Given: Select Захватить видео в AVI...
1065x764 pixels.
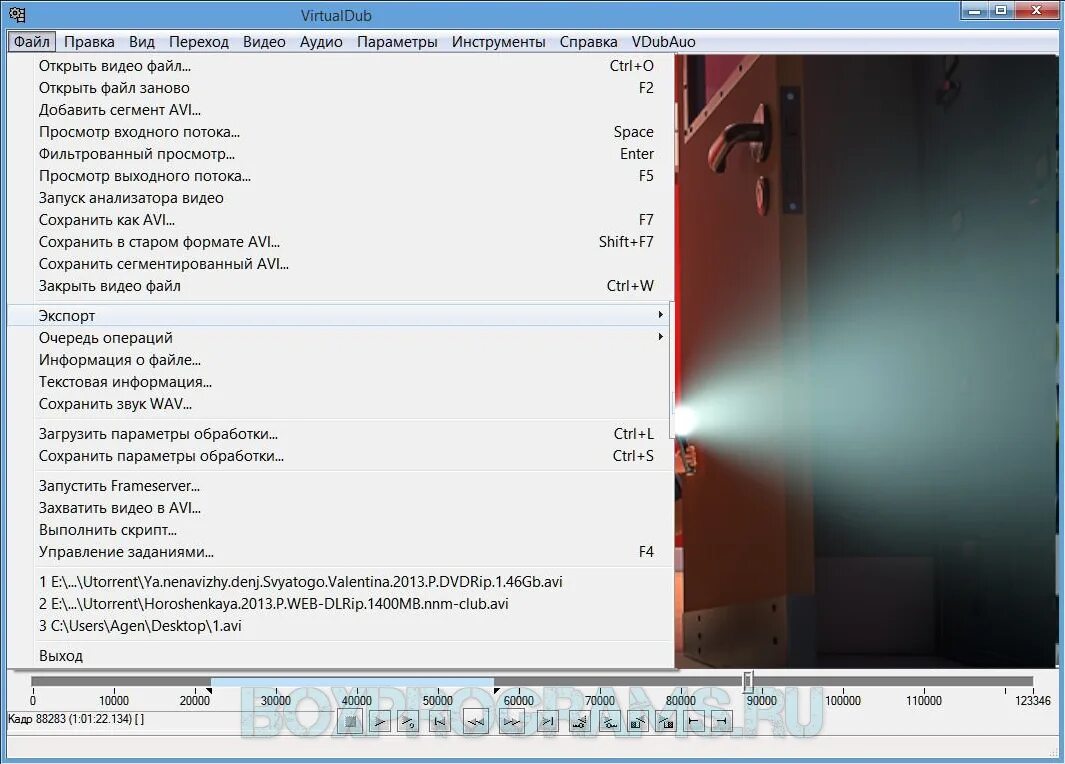Looking at the screenshot, I should (338, 508).
